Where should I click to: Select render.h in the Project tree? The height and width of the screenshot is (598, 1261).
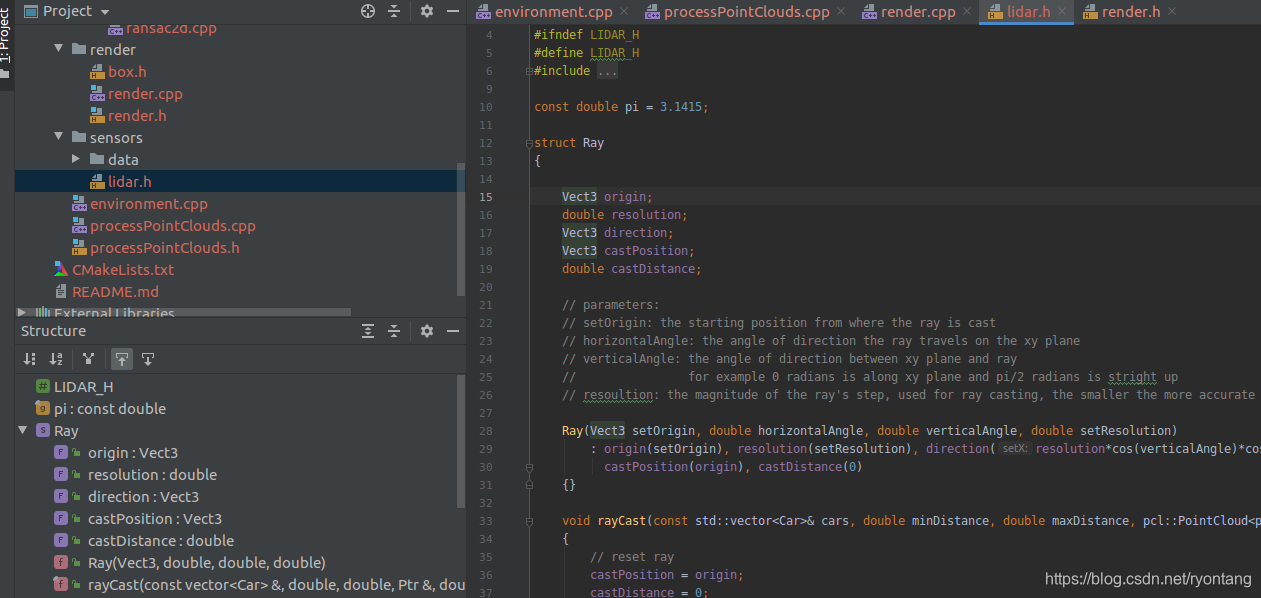coord(137,115)
